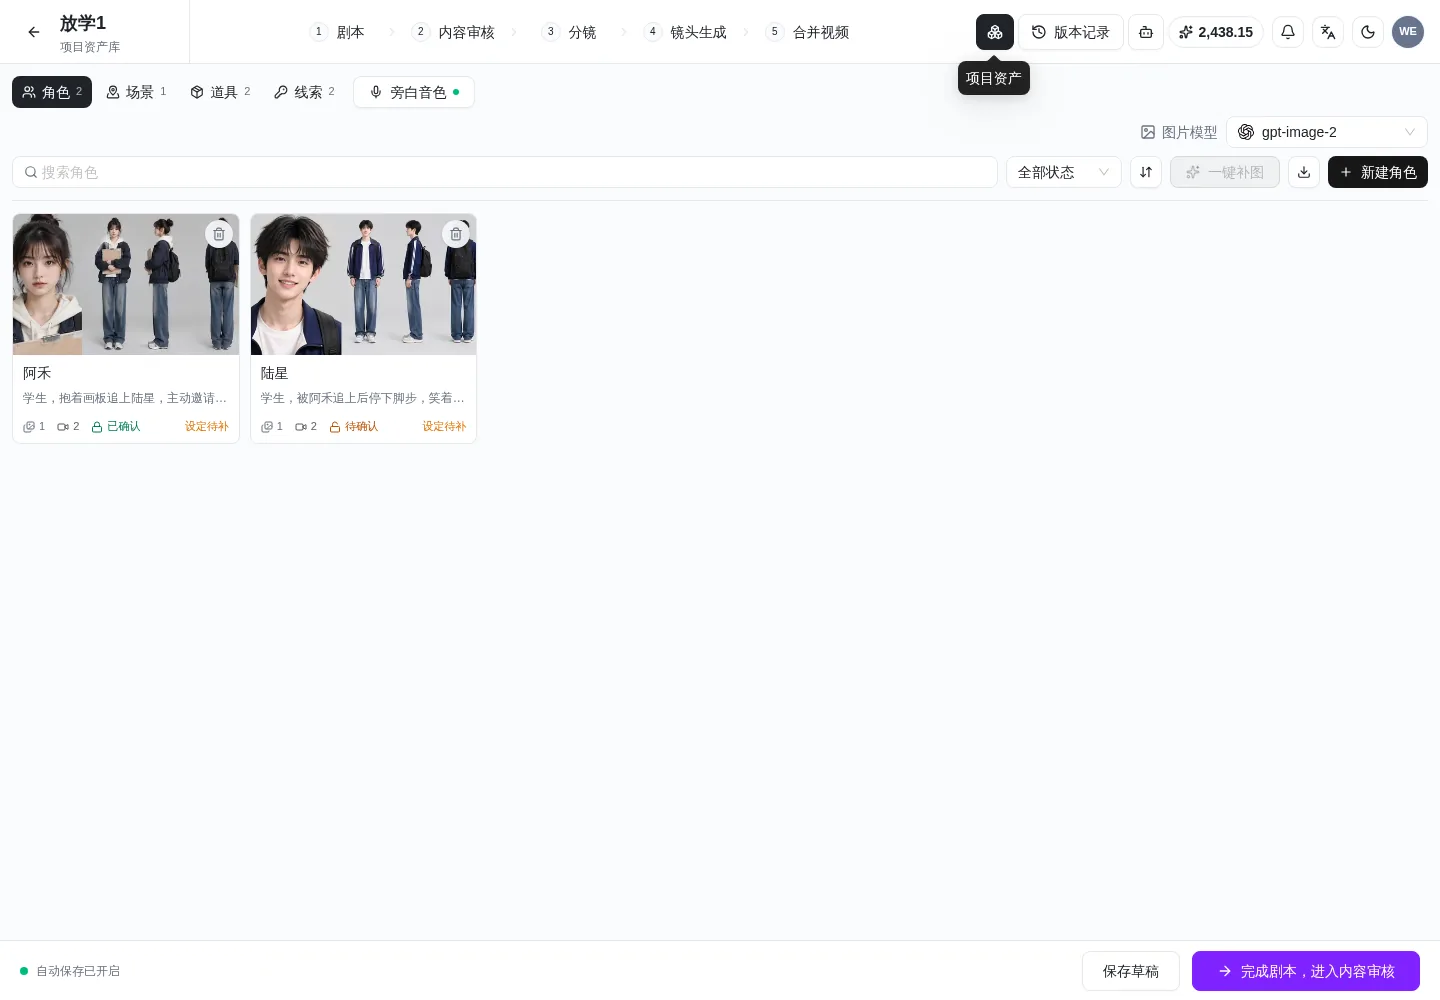Delete the 阿禾 character card
The image size is (1440, 1000).
coord(219,234)
